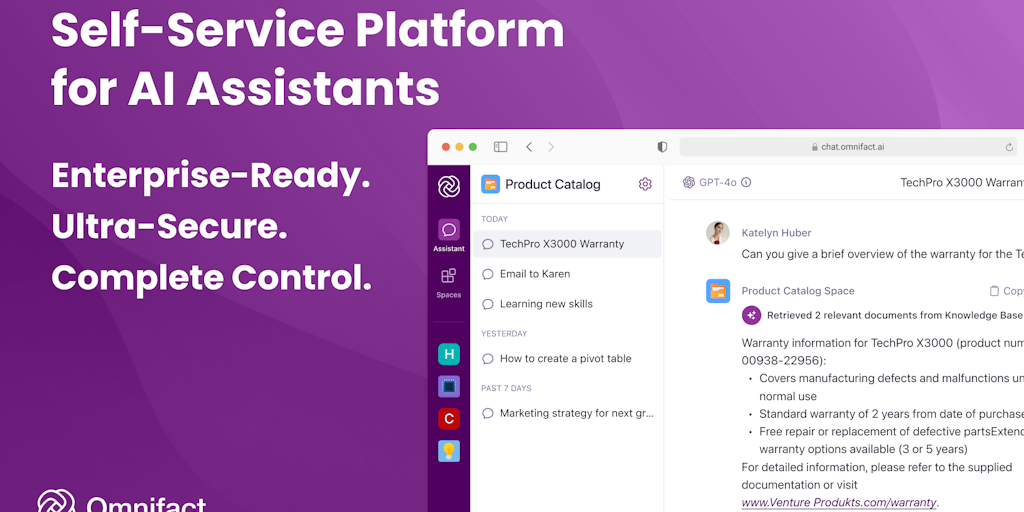The width and height of the screenshot is (1024, 512).
Task: Click the privacy shield icon in browser toolbar
Action: tap(662, 147)
